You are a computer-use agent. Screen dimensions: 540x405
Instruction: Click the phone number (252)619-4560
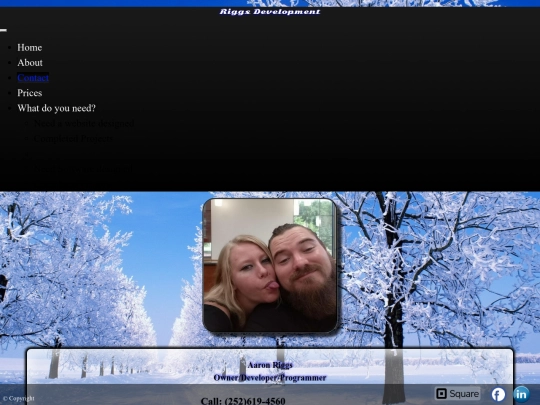[x=255, y=401]
